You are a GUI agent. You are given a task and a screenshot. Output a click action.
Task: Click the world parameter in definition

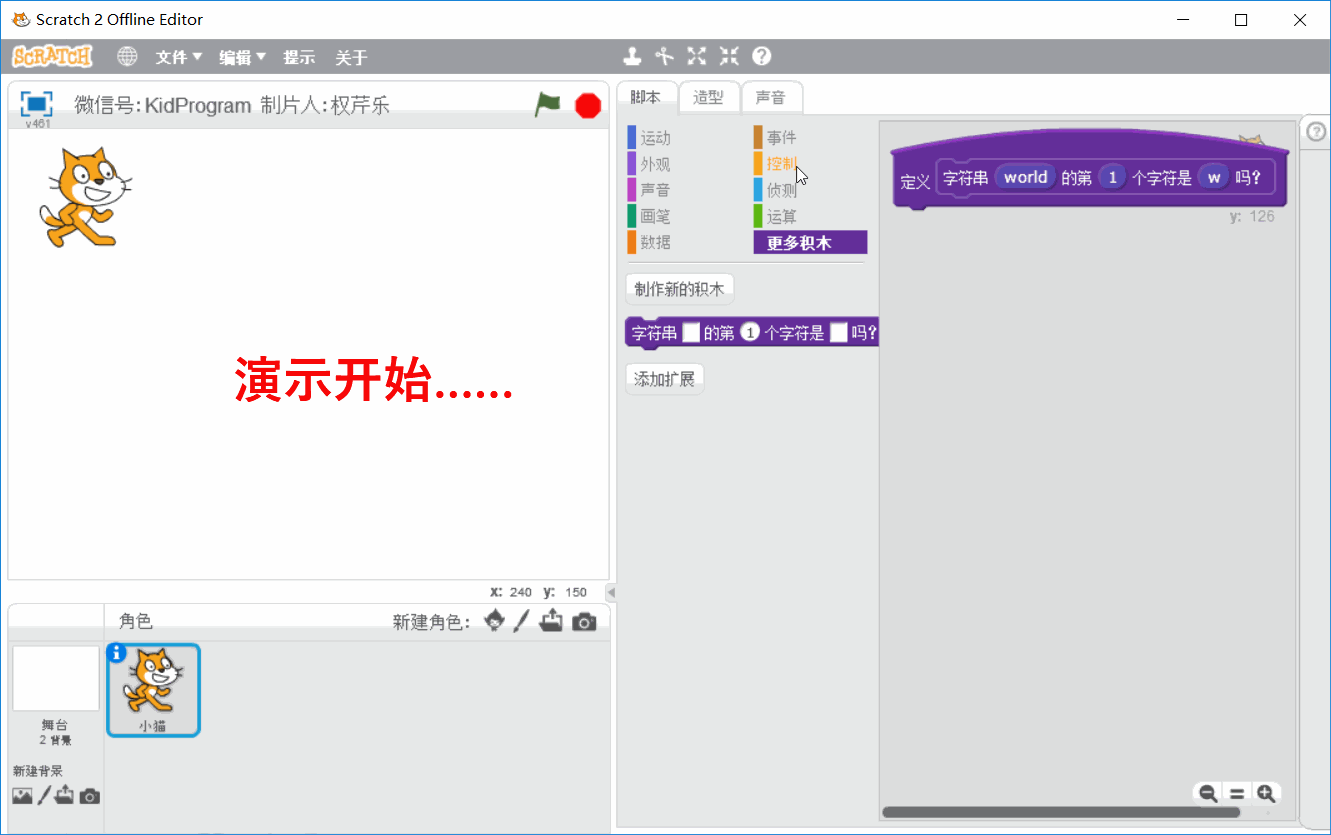[x=1025, y=177]
